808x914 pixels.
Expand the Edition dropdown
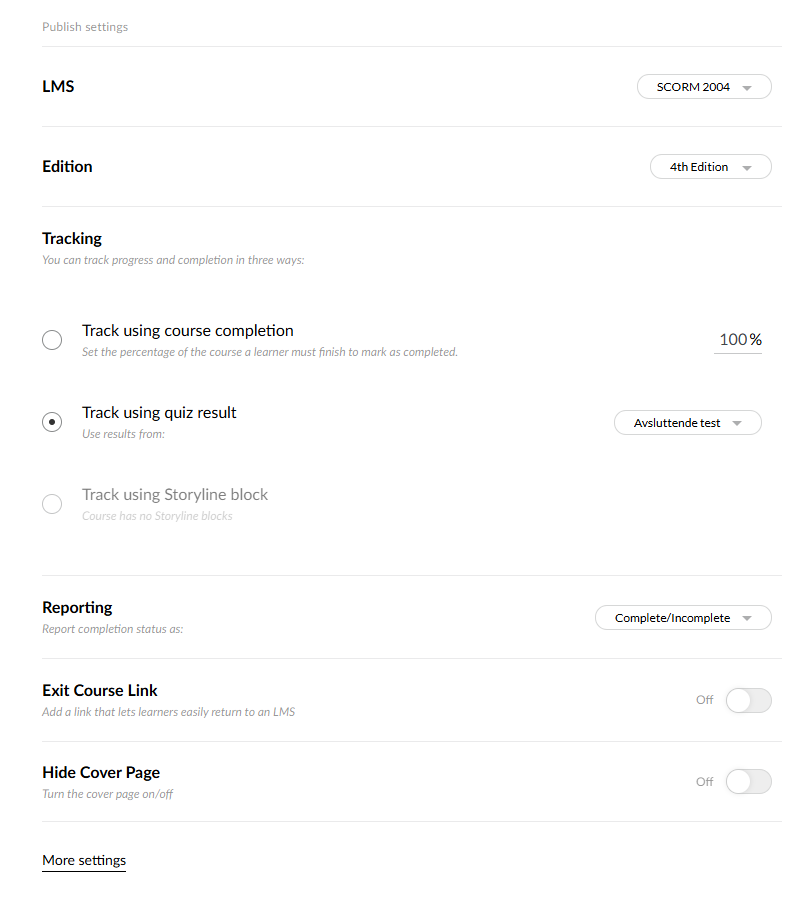tap(700, 167)
